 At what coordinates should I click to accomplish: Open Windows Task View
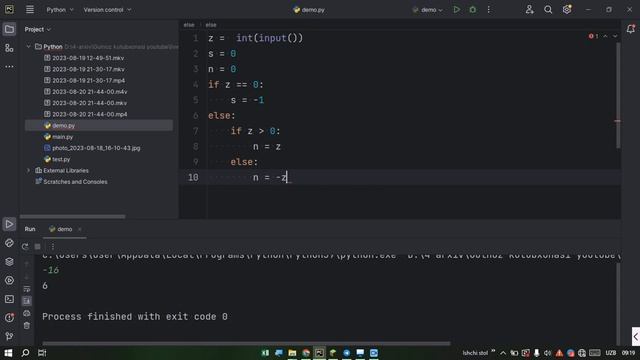coord(42,353)
